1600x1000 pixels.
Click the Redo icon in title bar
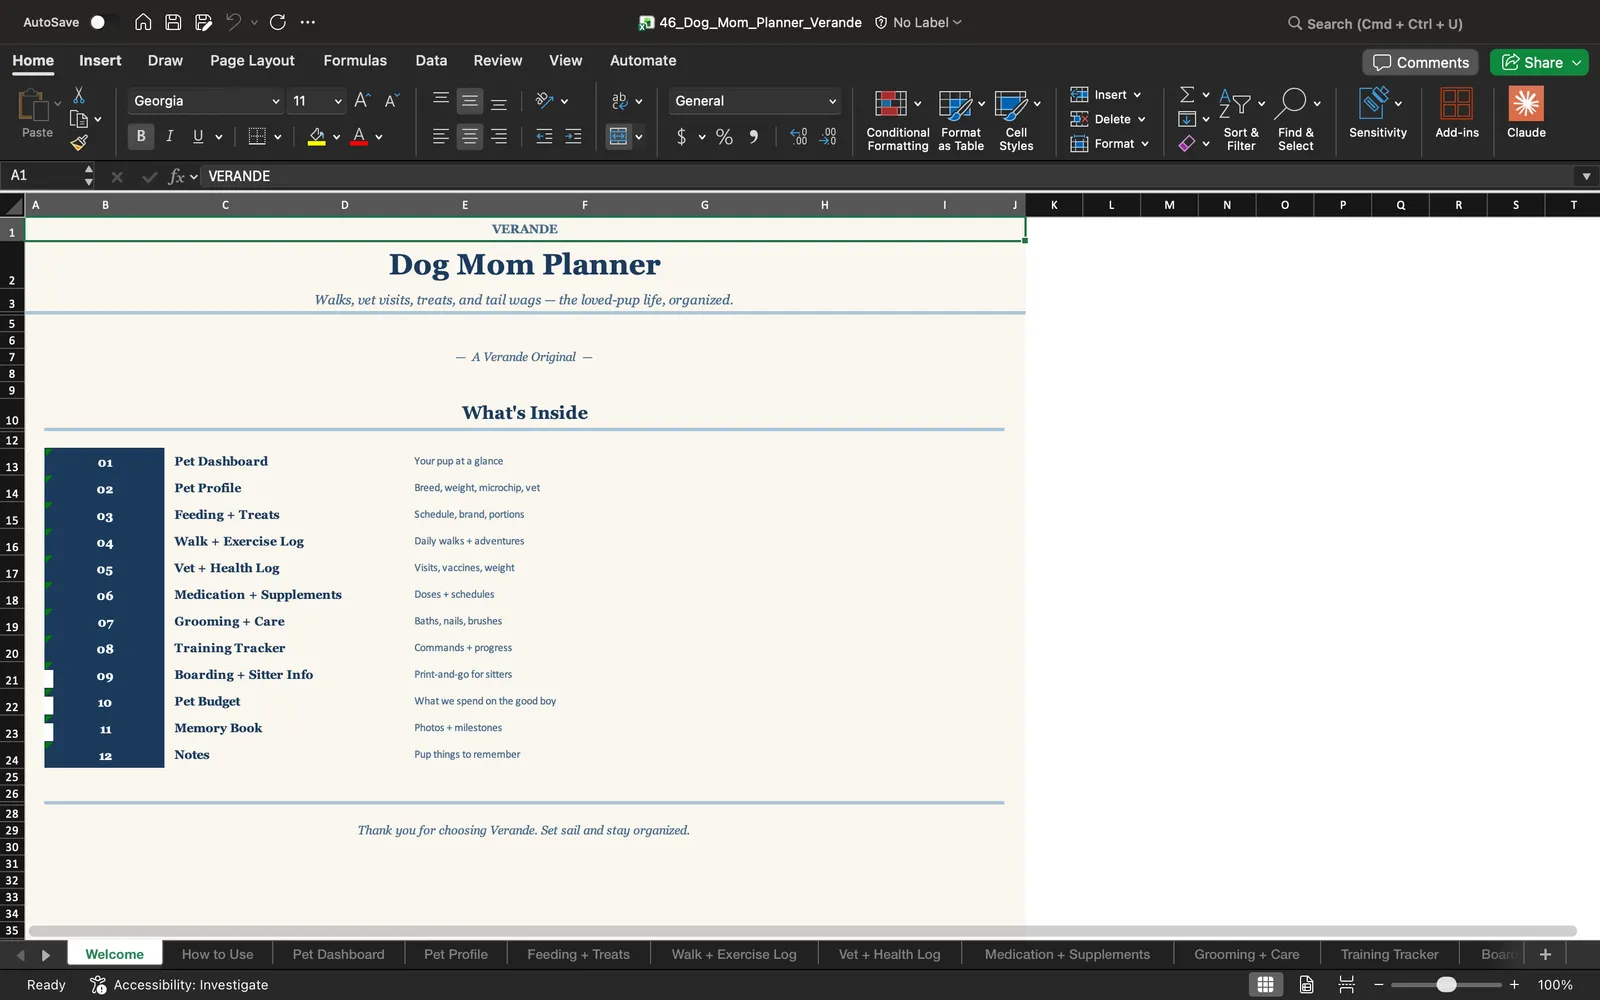coord(278,22)
